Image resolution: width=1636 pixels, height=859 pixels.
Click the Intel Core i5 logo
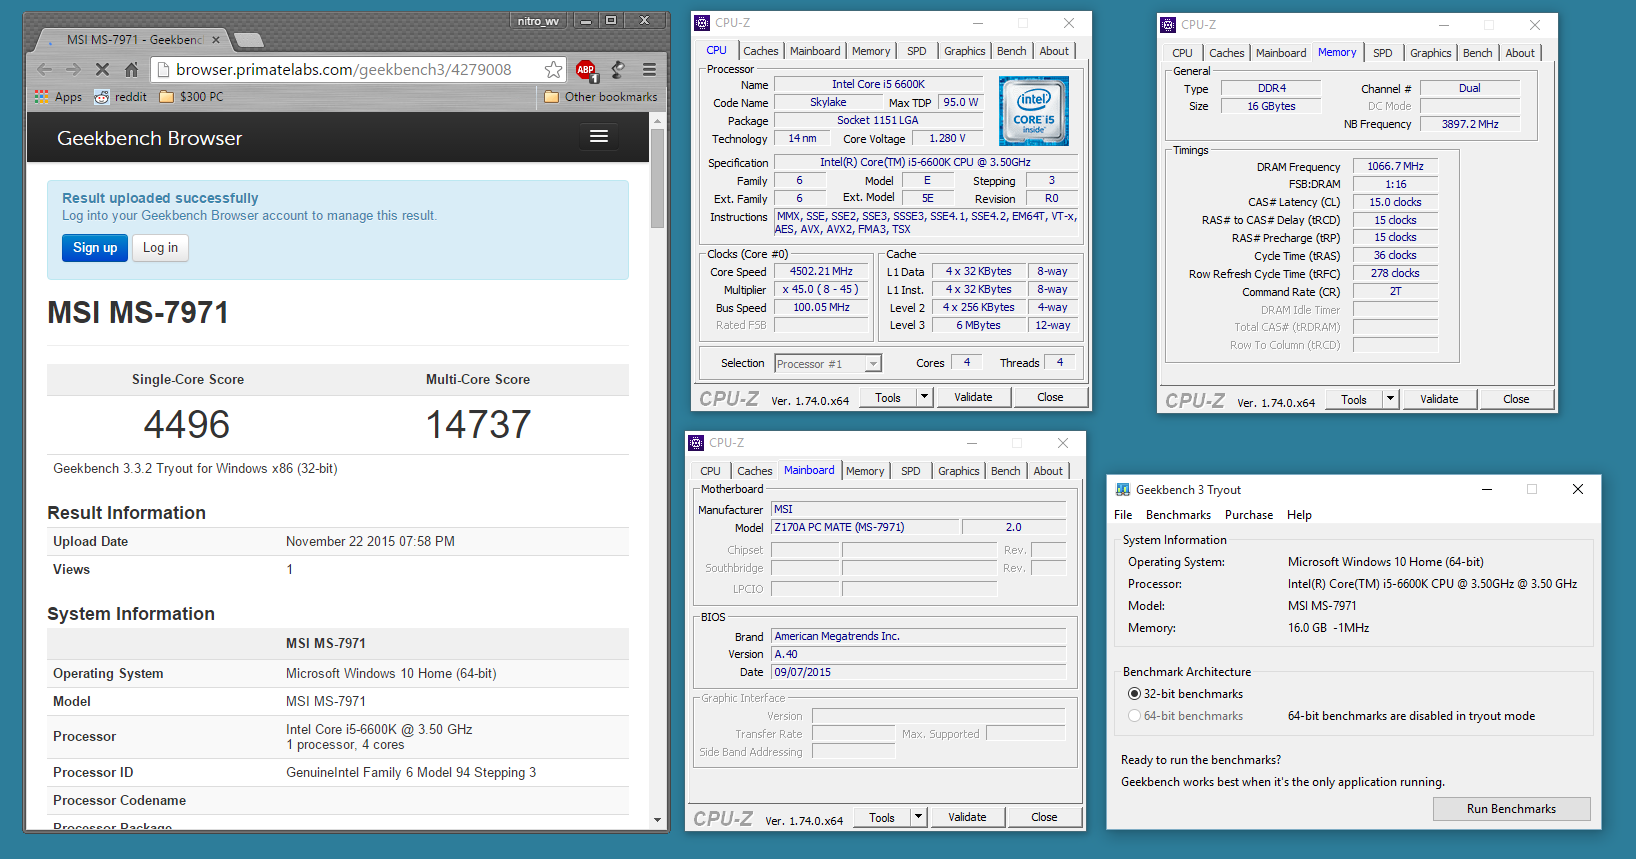(x=1034, y=111)
